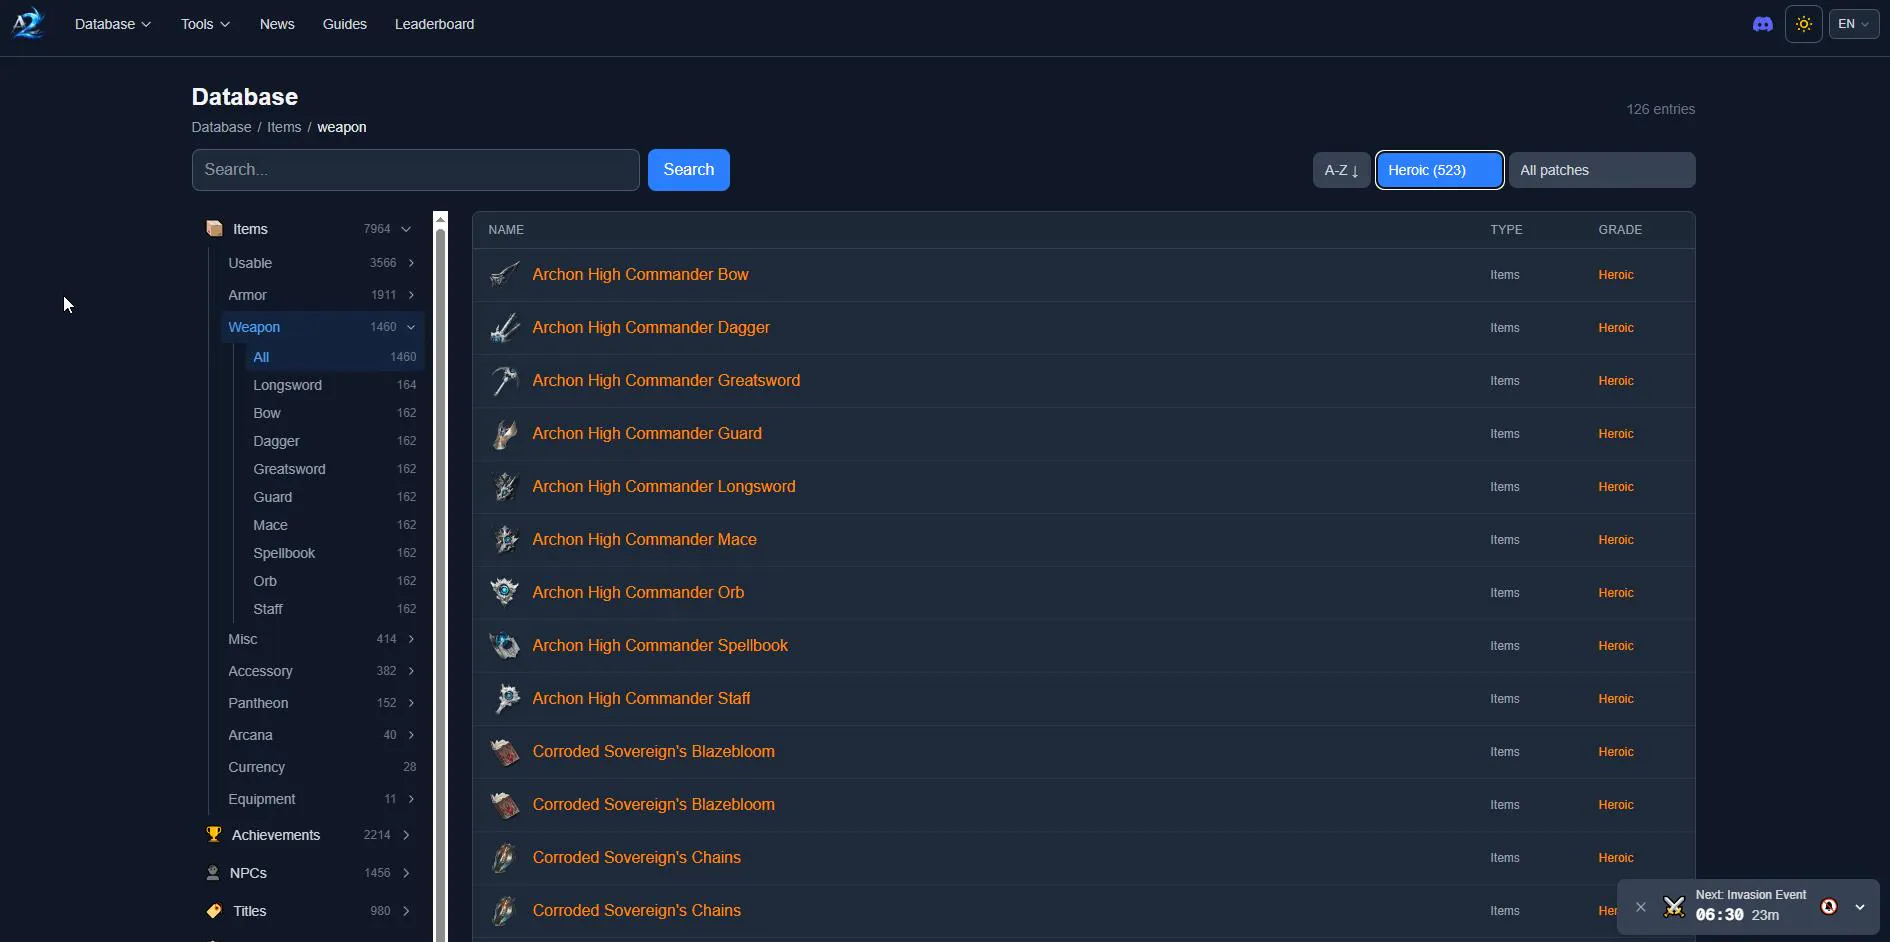Click the Archon High Commander Longsword icon
This screenshot has width=1890, height=942.
click(x=505, y=486)
